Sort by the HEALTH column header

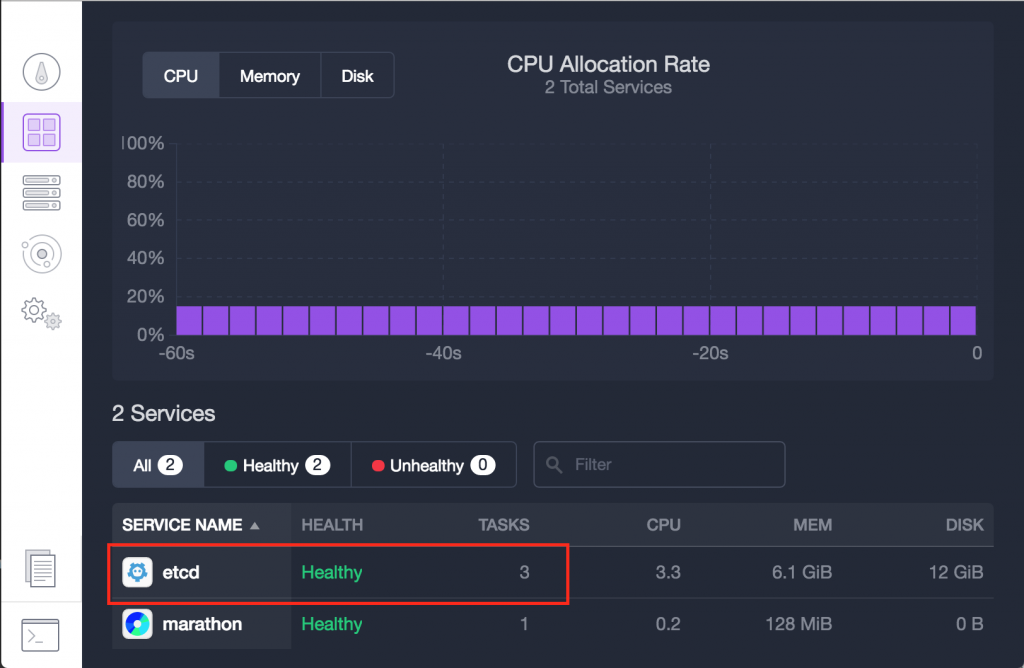pos(332,525)
